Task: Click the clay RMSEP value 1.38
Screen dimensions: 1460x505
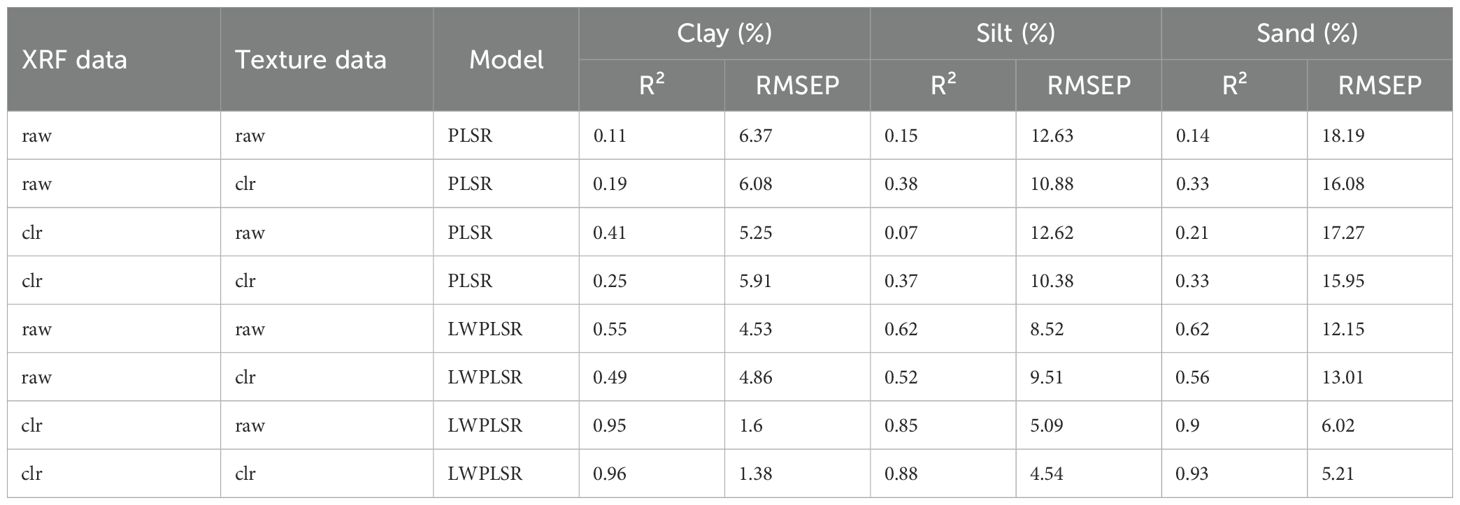Action: (x=756, y=474)
